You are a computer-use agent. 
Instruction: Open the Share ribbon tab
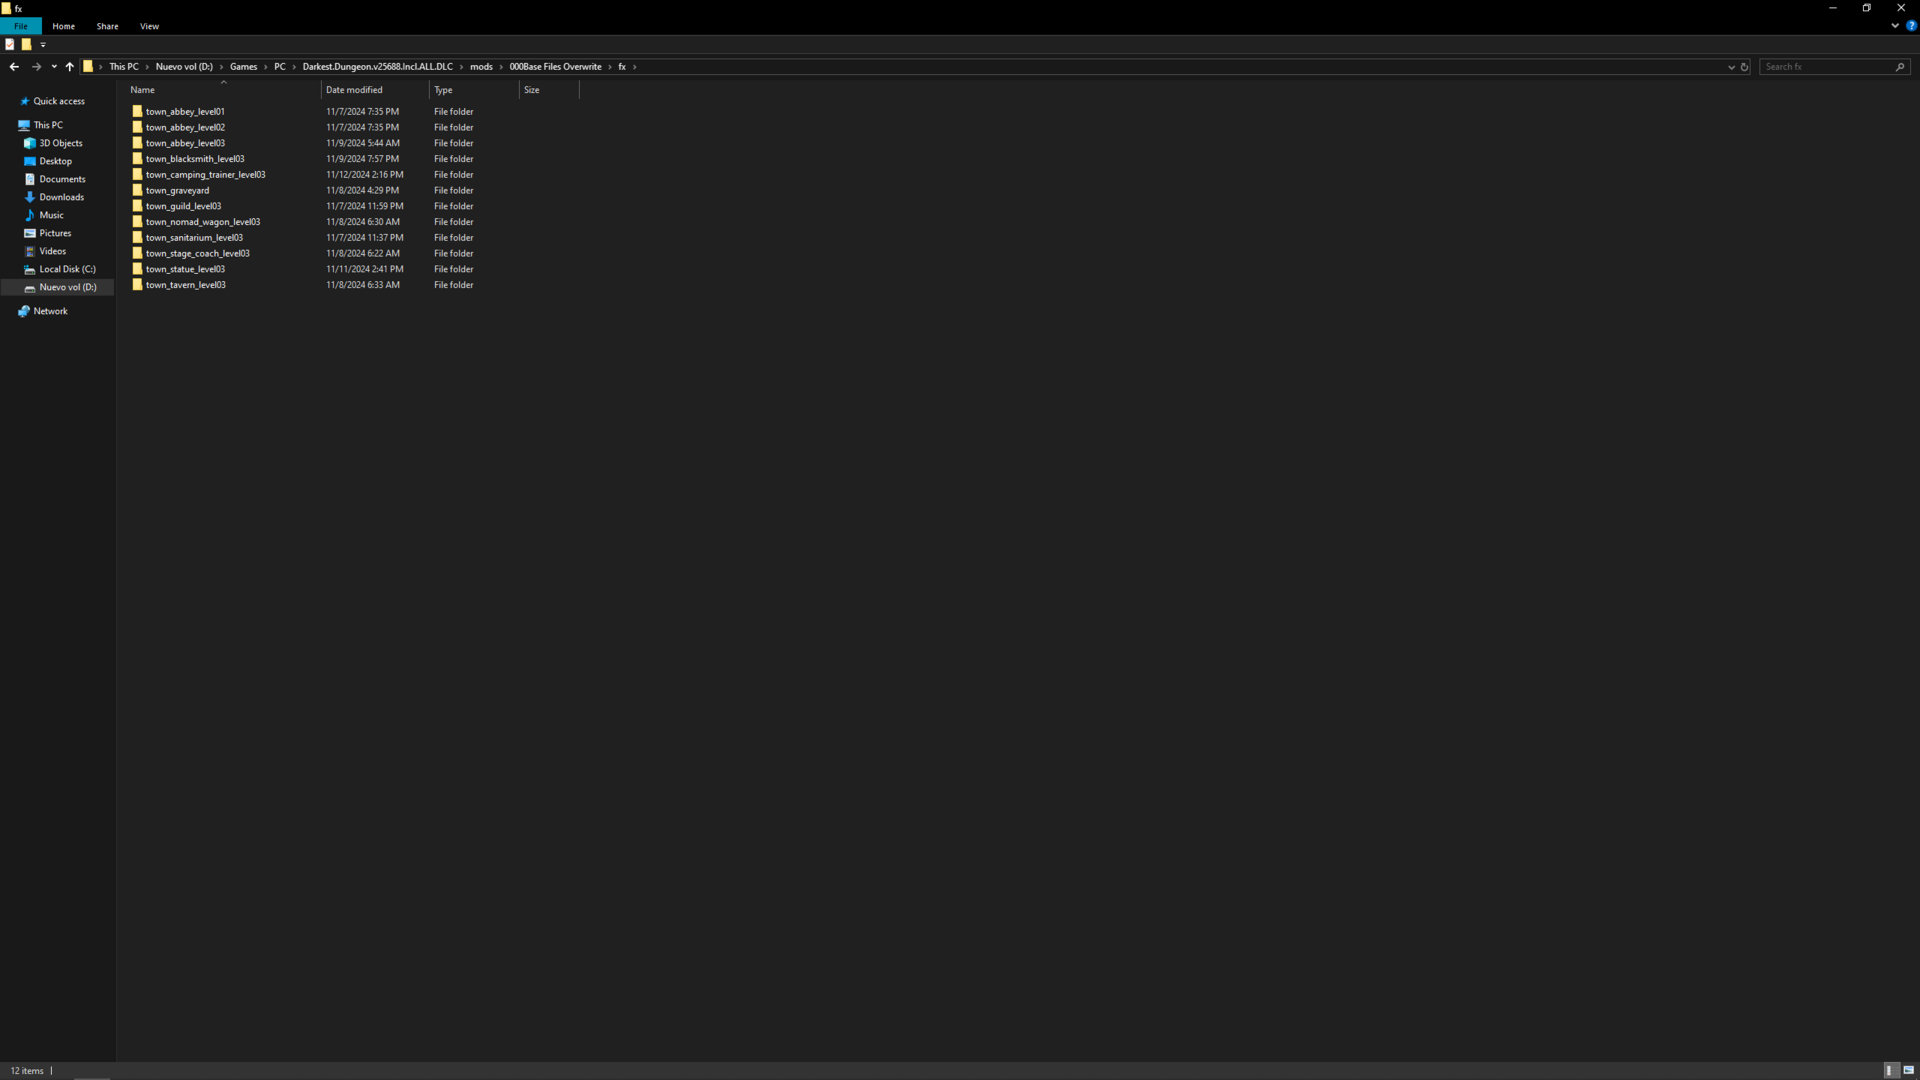(x=107, y=26)
